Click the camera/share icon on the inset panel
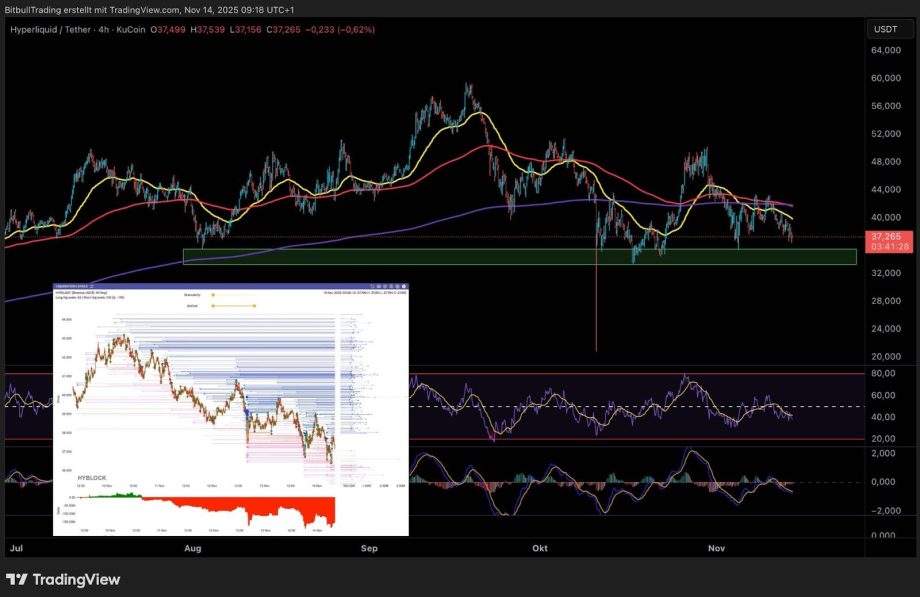 pos(373,285)
